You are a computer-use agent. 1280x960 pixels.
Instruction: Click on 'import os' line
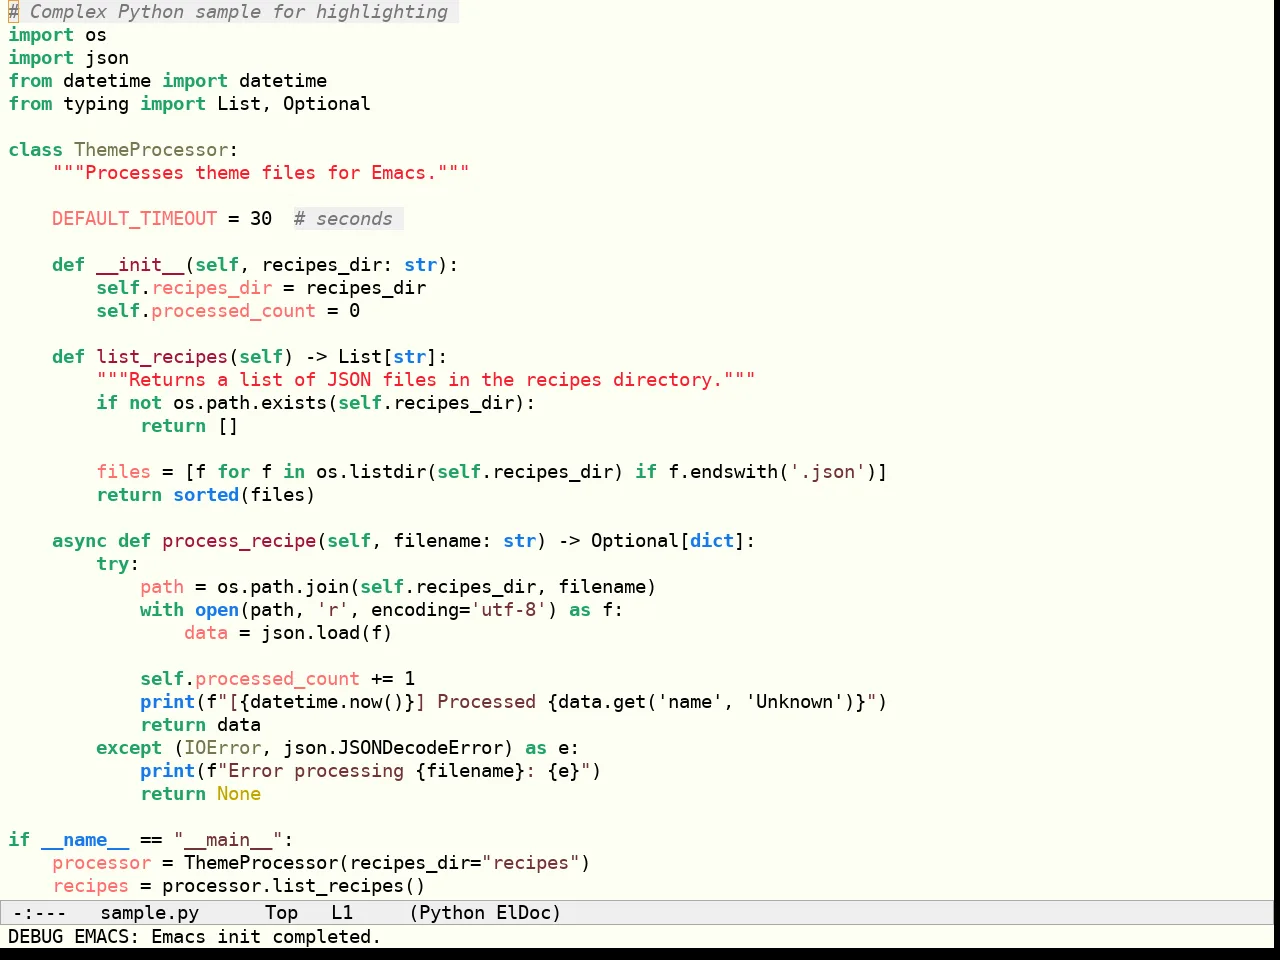click(58, 35)
